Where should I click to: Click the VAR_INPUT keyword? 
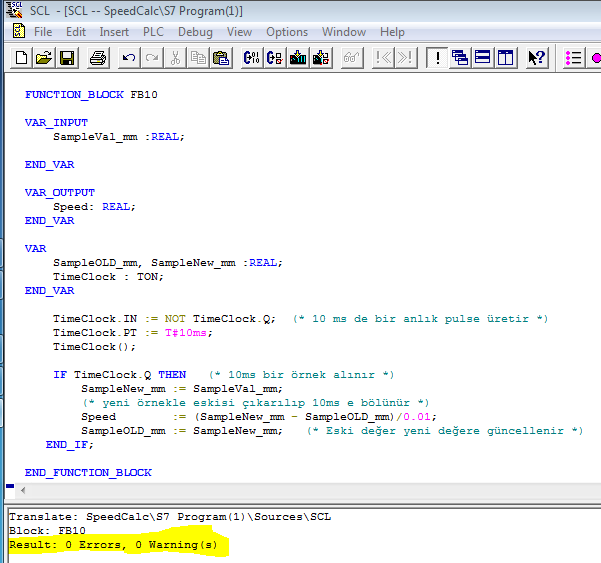[x=56, y=123]
